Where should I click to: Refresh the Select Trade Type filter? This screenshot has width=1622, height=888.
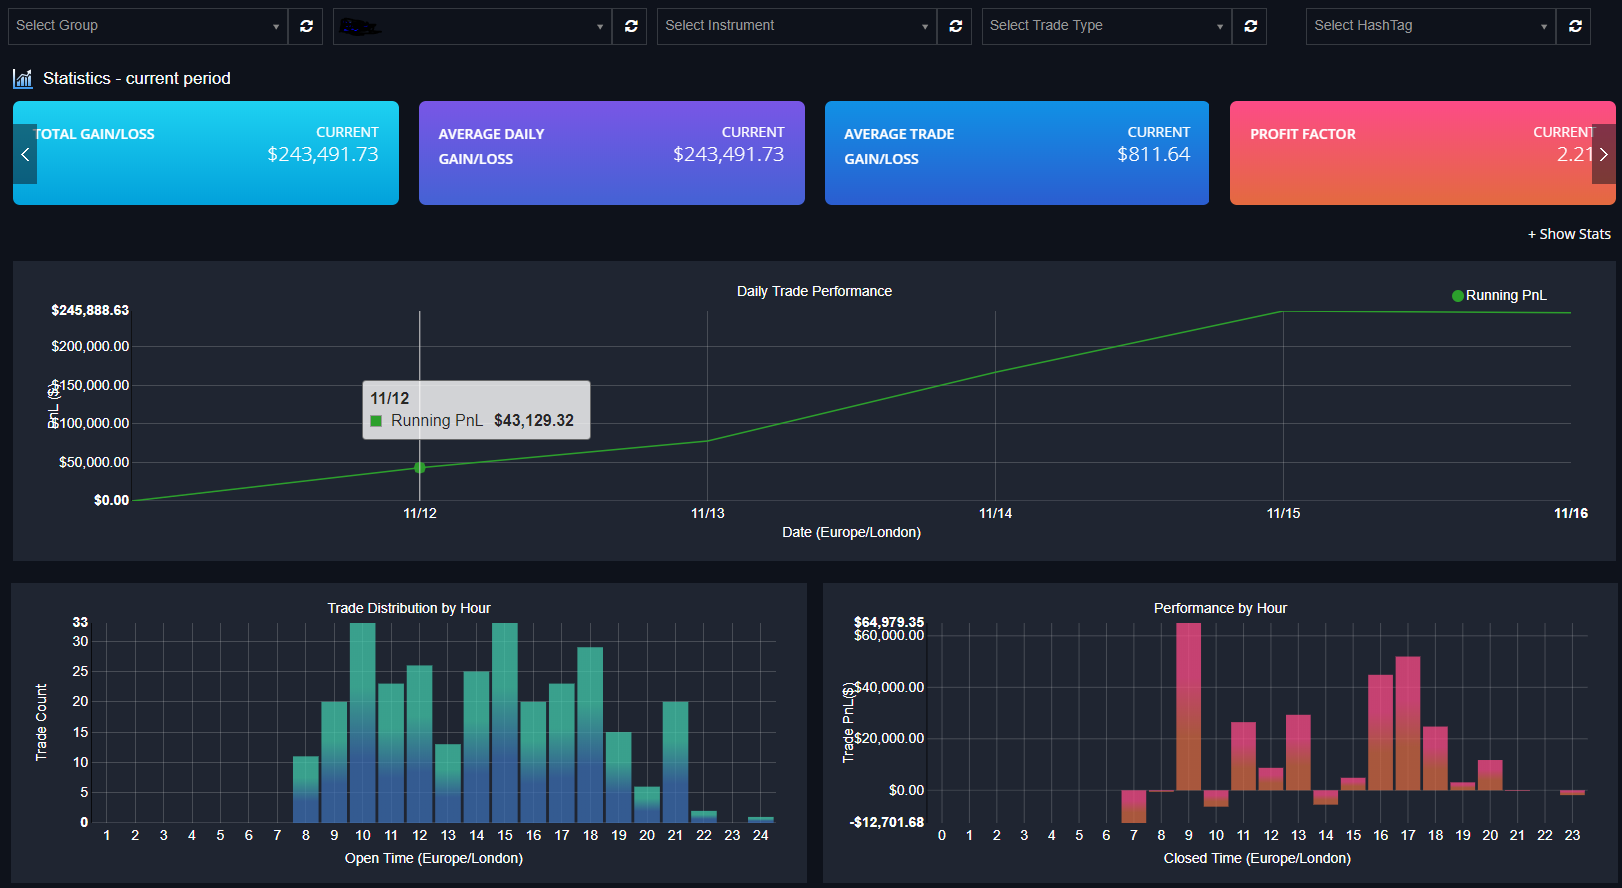click(1250, 26)
